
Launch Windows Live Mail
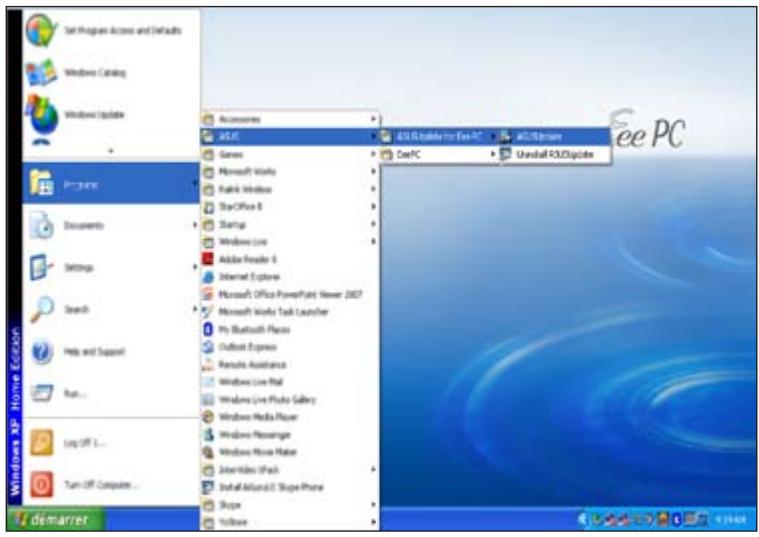click(x=290, y=382)
